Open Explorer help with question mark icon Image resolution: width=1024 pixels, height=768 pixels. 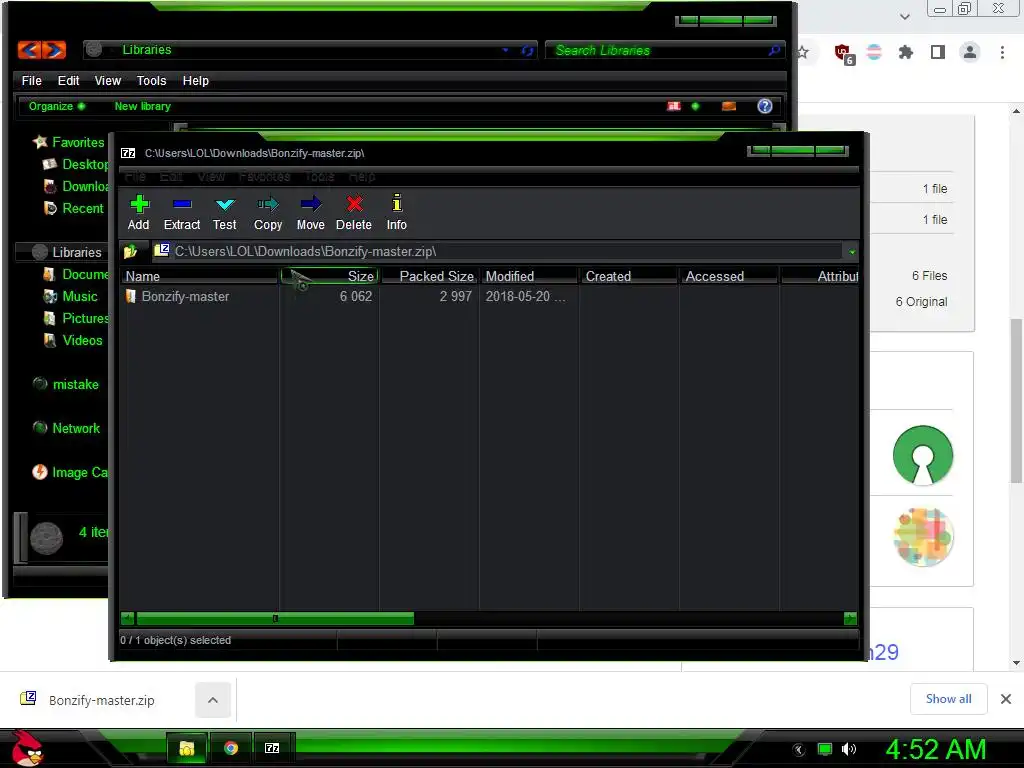point(765,106)
